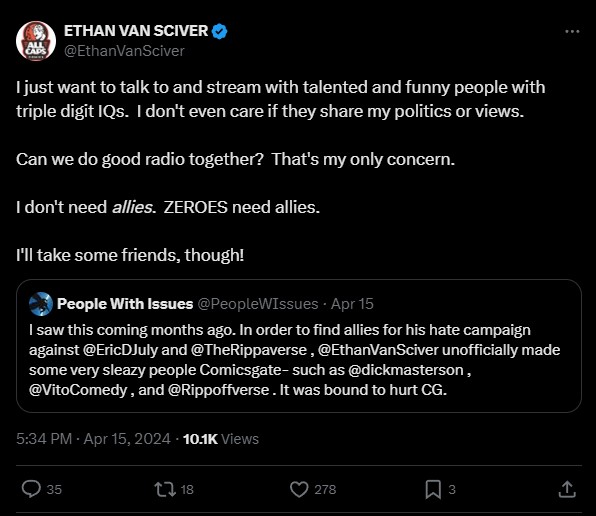Screen dimensions: 596x516
Task: Visit ETHAN VAN SCIVER display name
Action: click(136, 31)
